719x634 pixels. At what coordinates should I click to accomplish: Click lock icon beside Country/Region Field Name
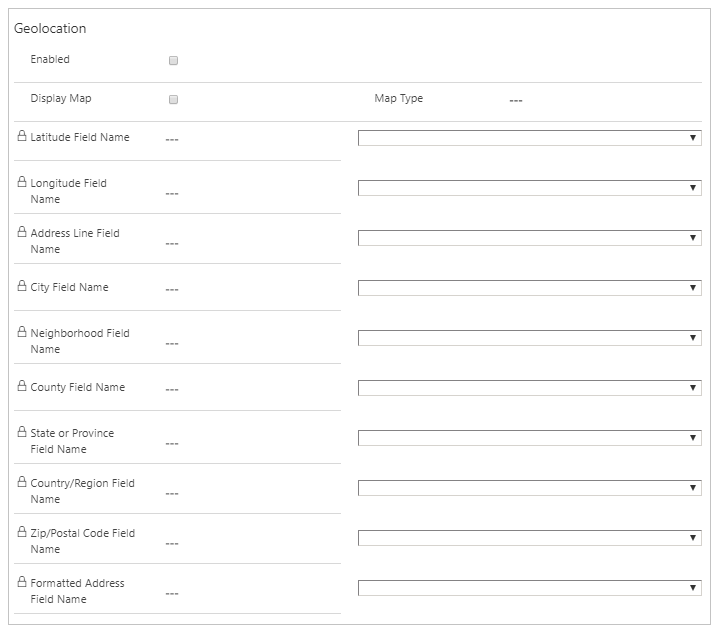tap(22, 482)
